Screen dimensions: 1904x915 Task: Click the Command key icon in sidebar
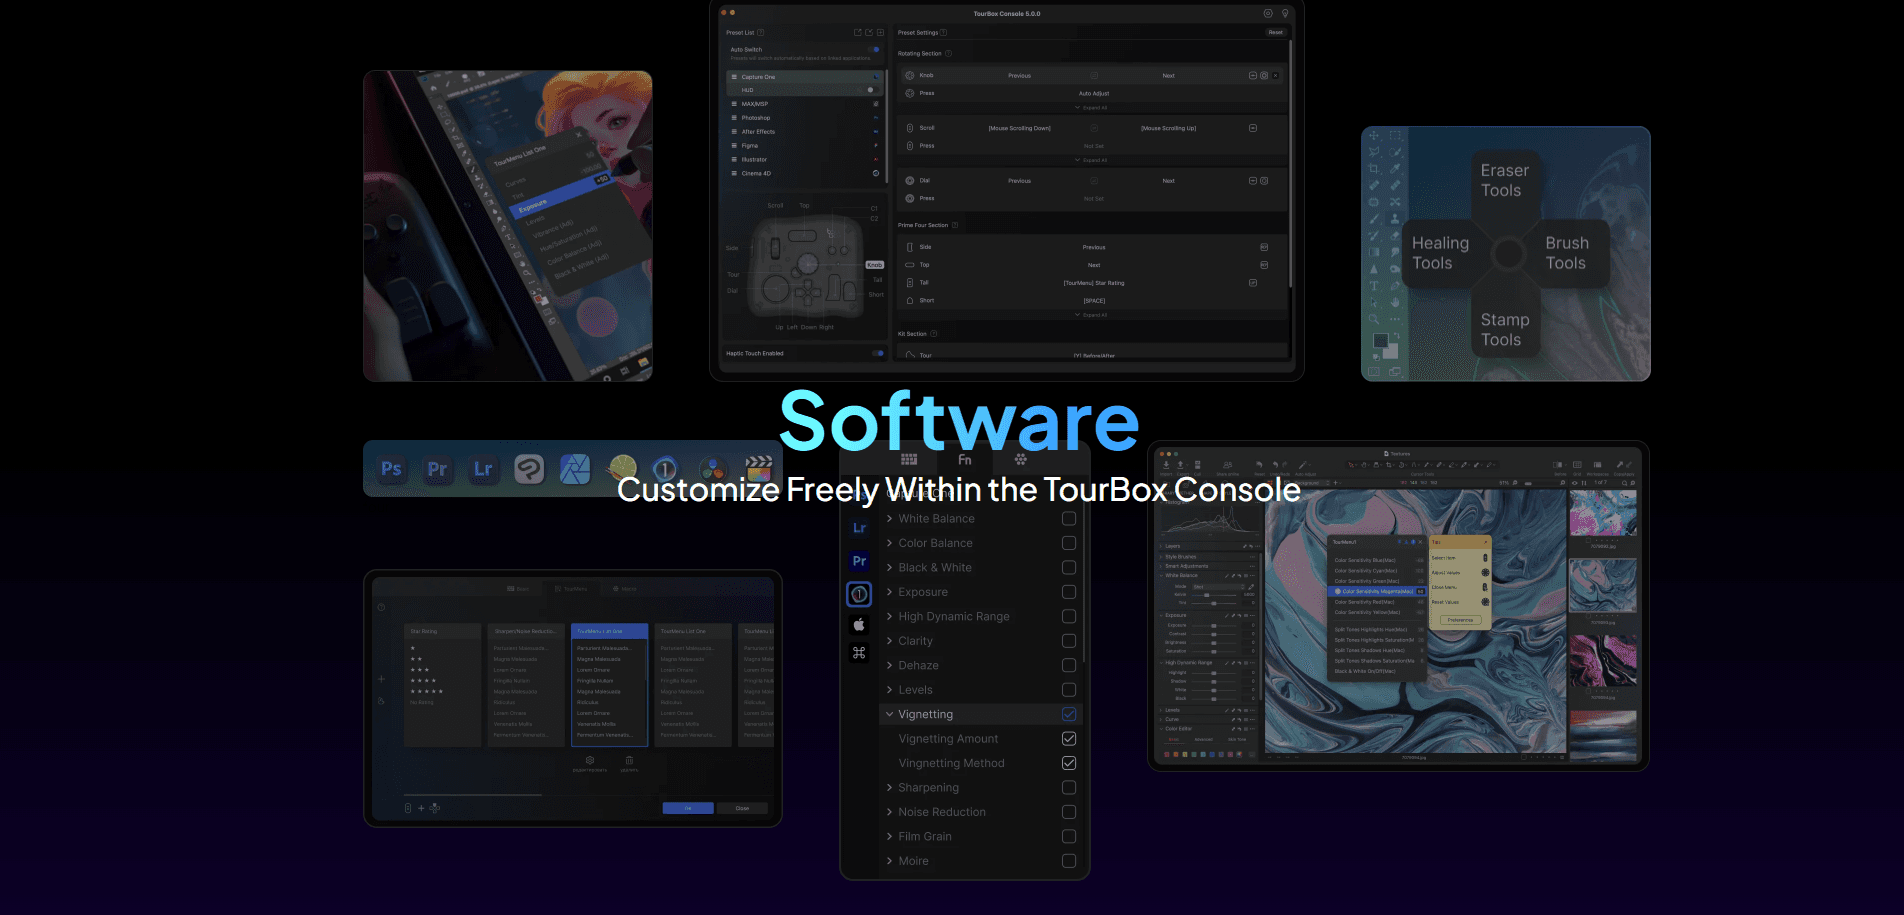(x=859, y=653)
